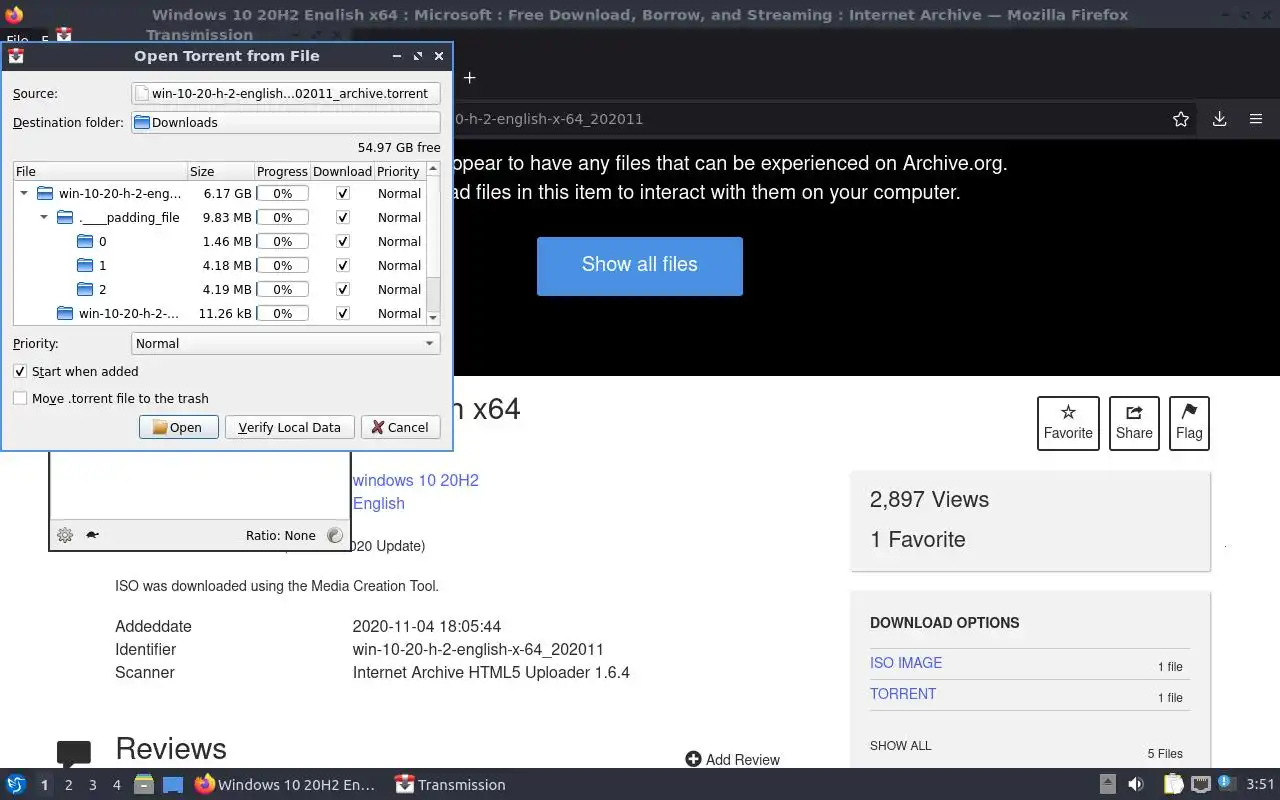Open the Firefox hamburger menu

click(1256, 119)
